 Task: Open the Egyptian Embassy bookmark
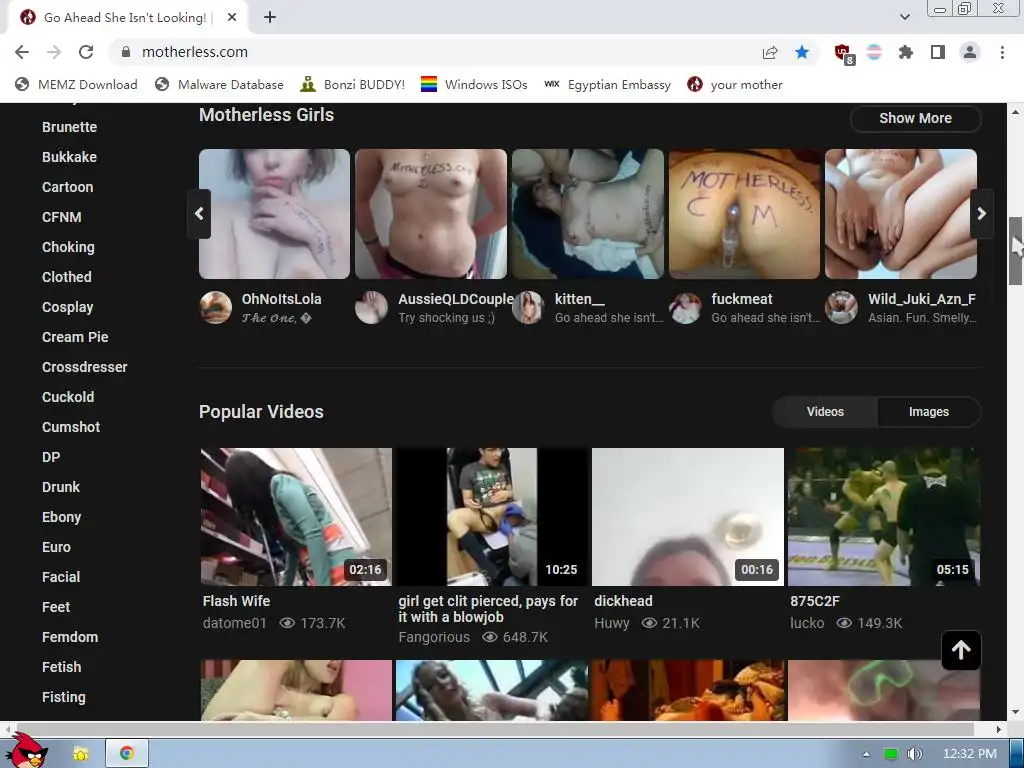click(x=607, y=84)
